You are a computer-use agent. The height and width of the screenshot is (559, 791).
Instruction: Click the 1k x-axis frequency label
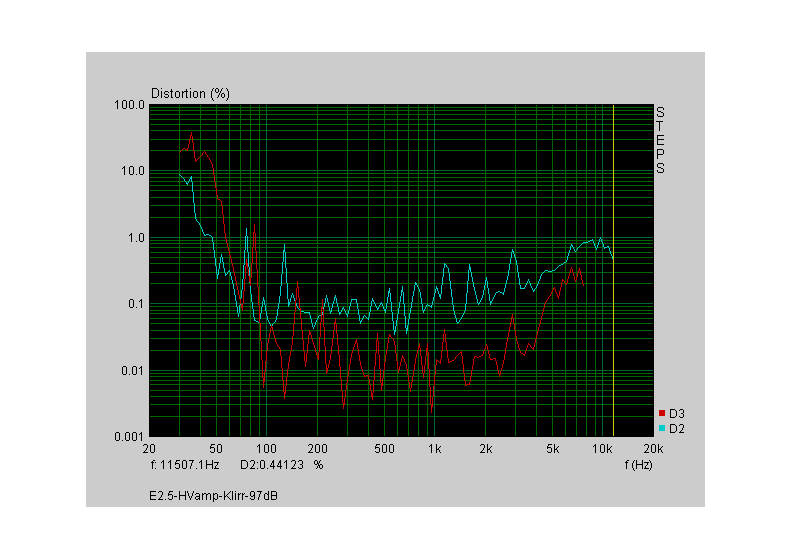pyautogui.click(x=435, y=449)
